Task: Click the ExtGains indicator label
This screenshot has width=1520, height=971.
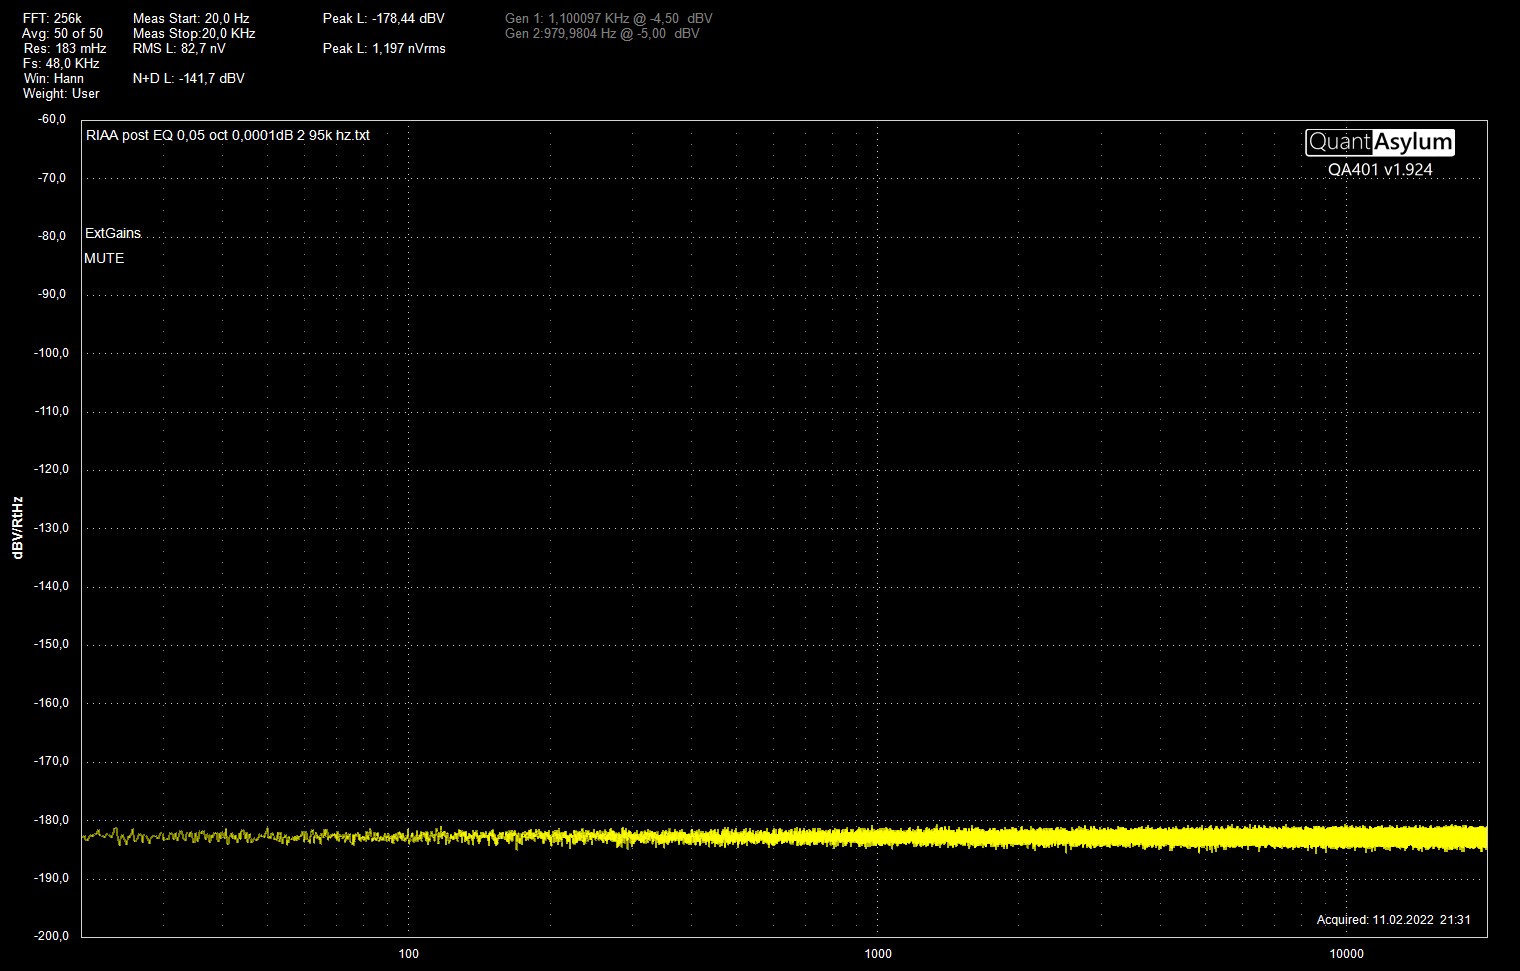Action: pyautogui.click(x=113, y=233)
